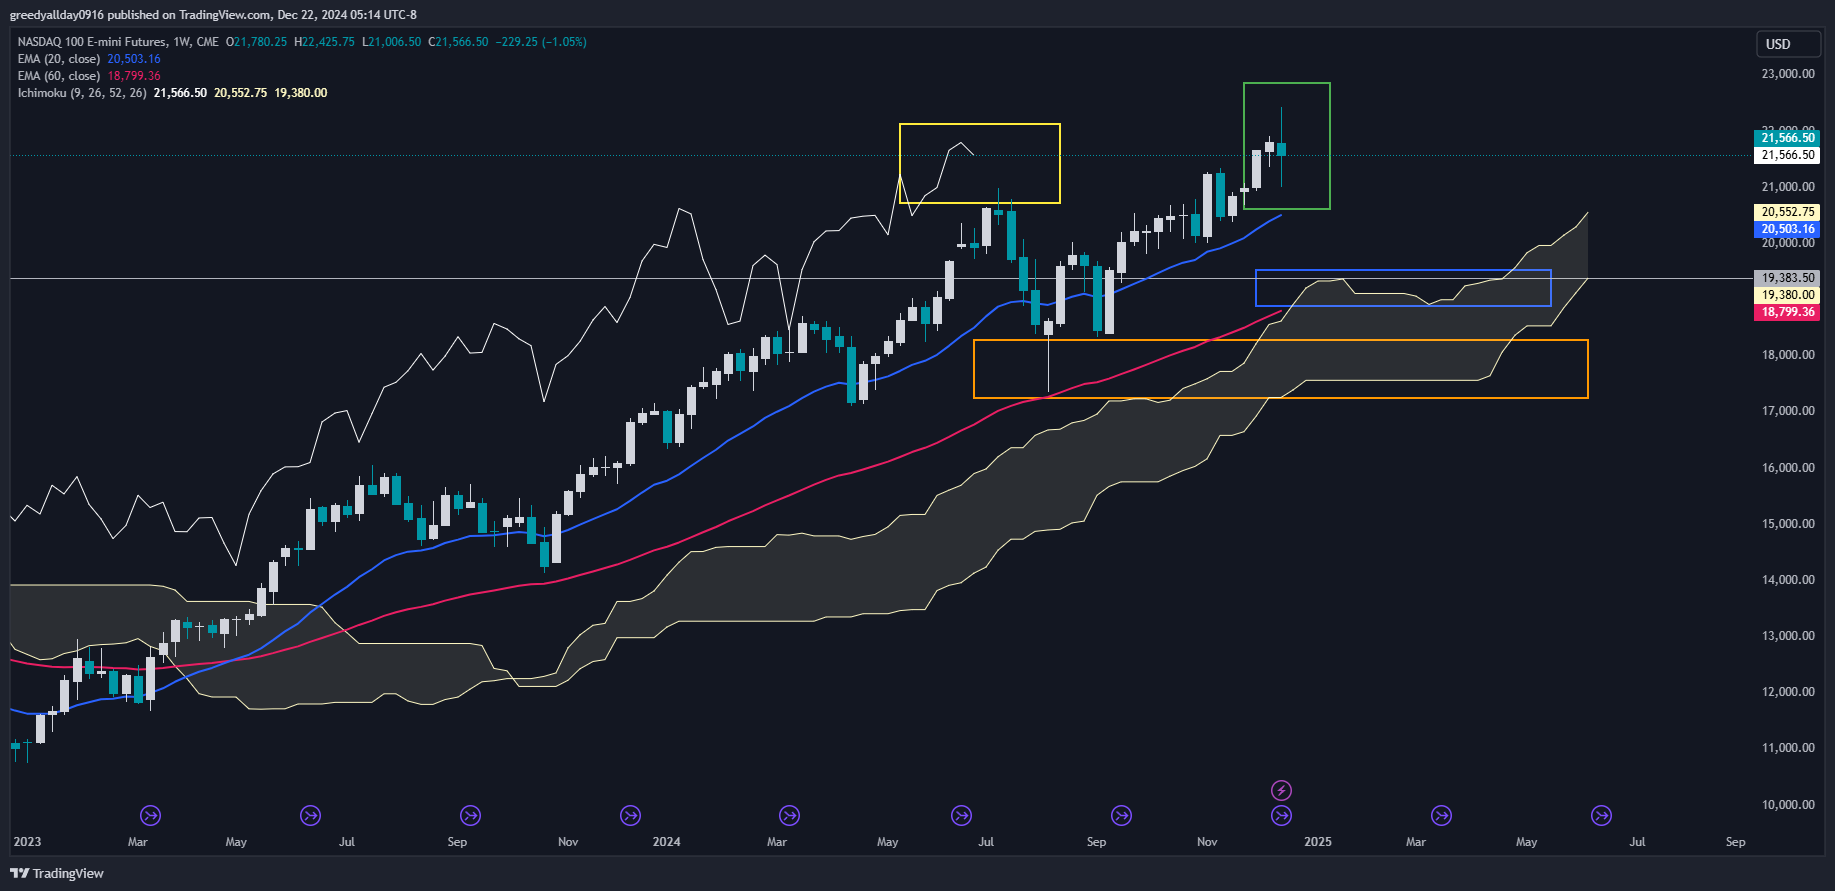
Task: Click the 19,380.00 price axis label
Action: click(1787, 295)
